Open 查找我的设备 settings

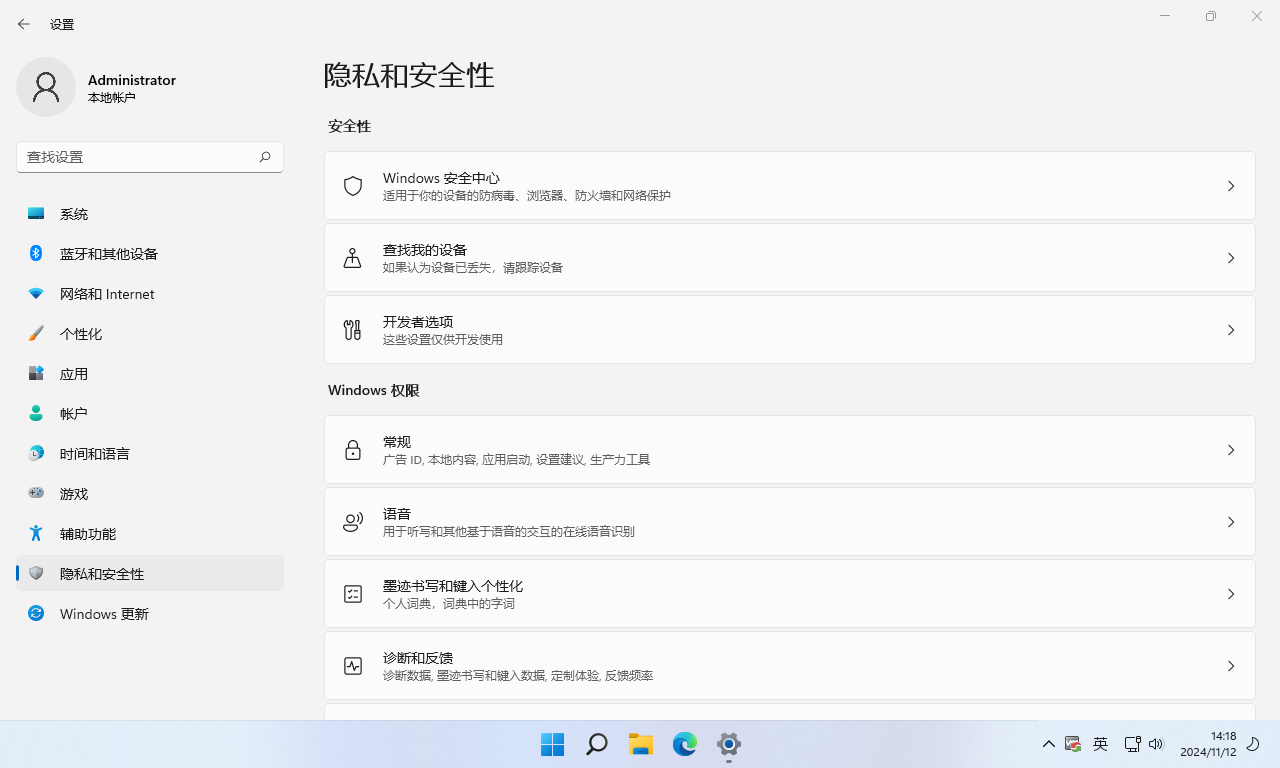[x=790, y=258]
